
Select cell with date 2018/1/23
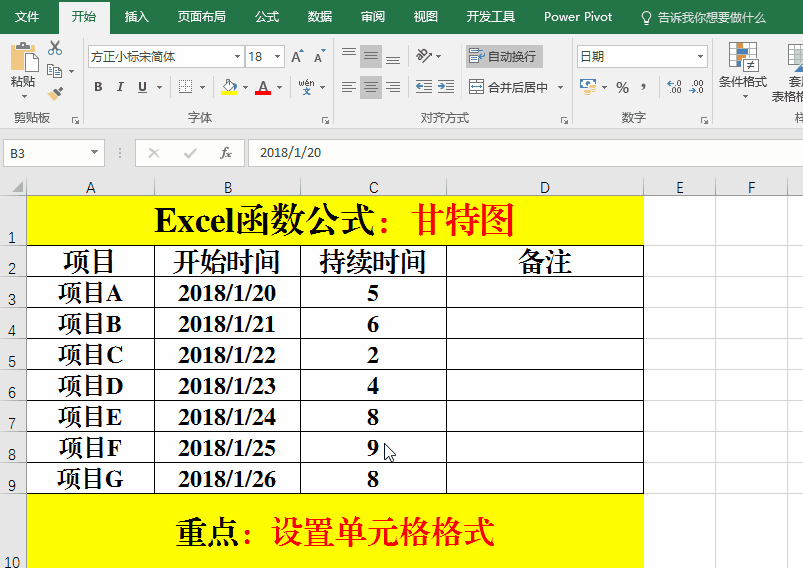point(227,385)
